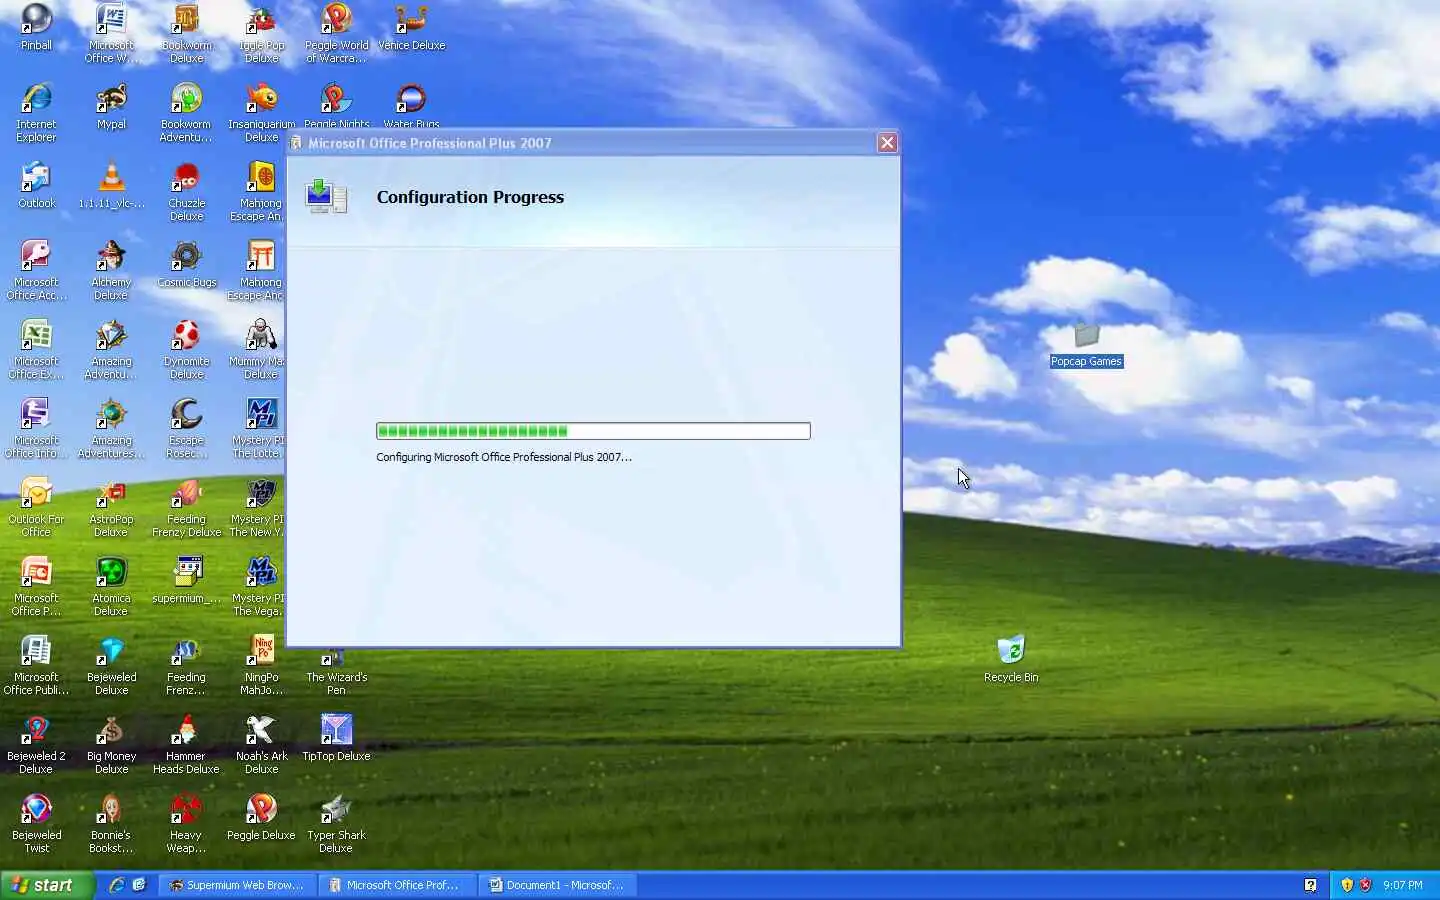Click the Cosmic Bugs desktop icon
The height and width of the screenshot is (900, 1440).
coord(186,265)
